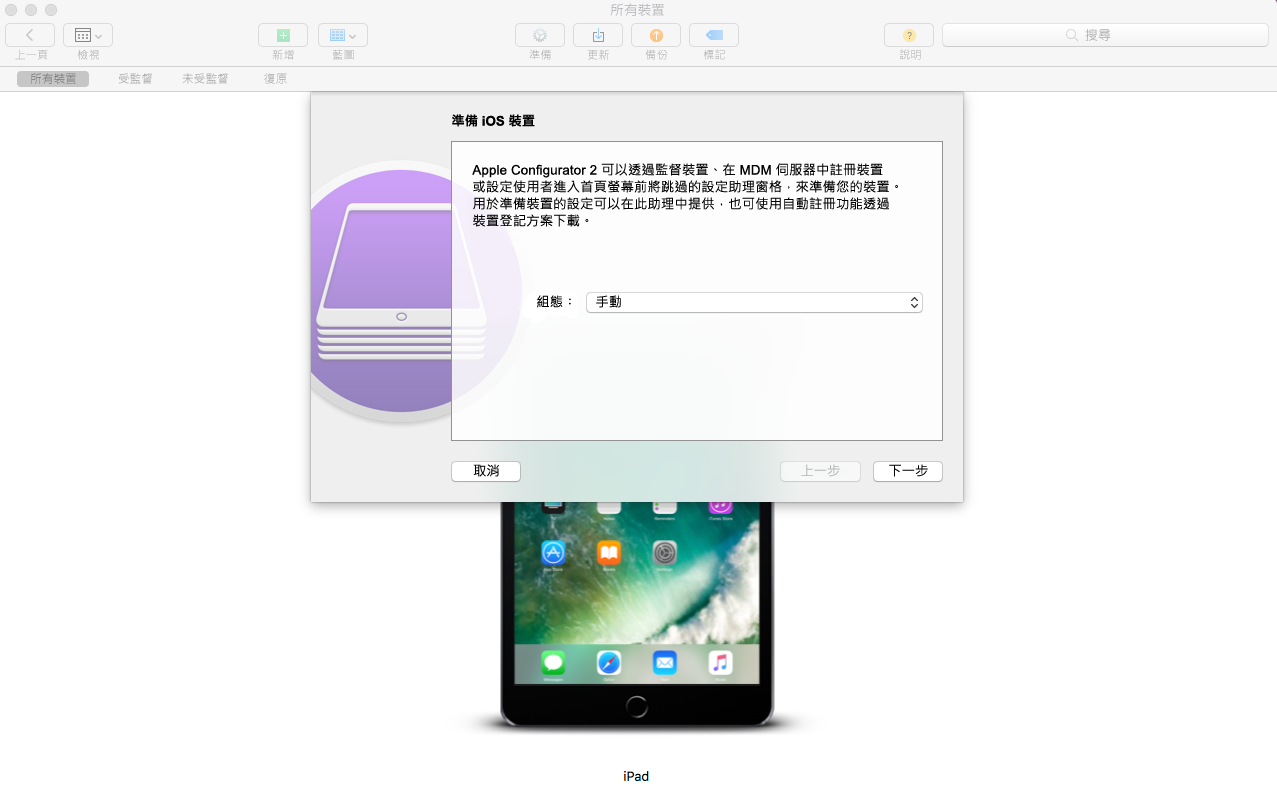Open the 藍圖 blueprints dropdown
Viewport: 1277px width, 788px height.
tap(343, 35)
